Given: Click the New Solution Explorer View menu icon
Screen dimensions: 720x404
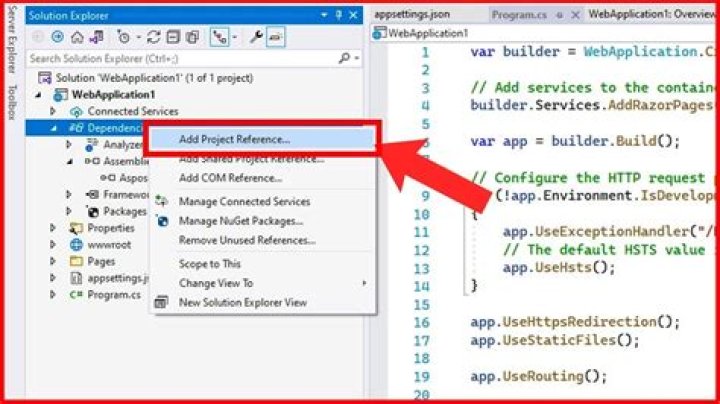Looking at the screenshot, I should tap(161, 302).
